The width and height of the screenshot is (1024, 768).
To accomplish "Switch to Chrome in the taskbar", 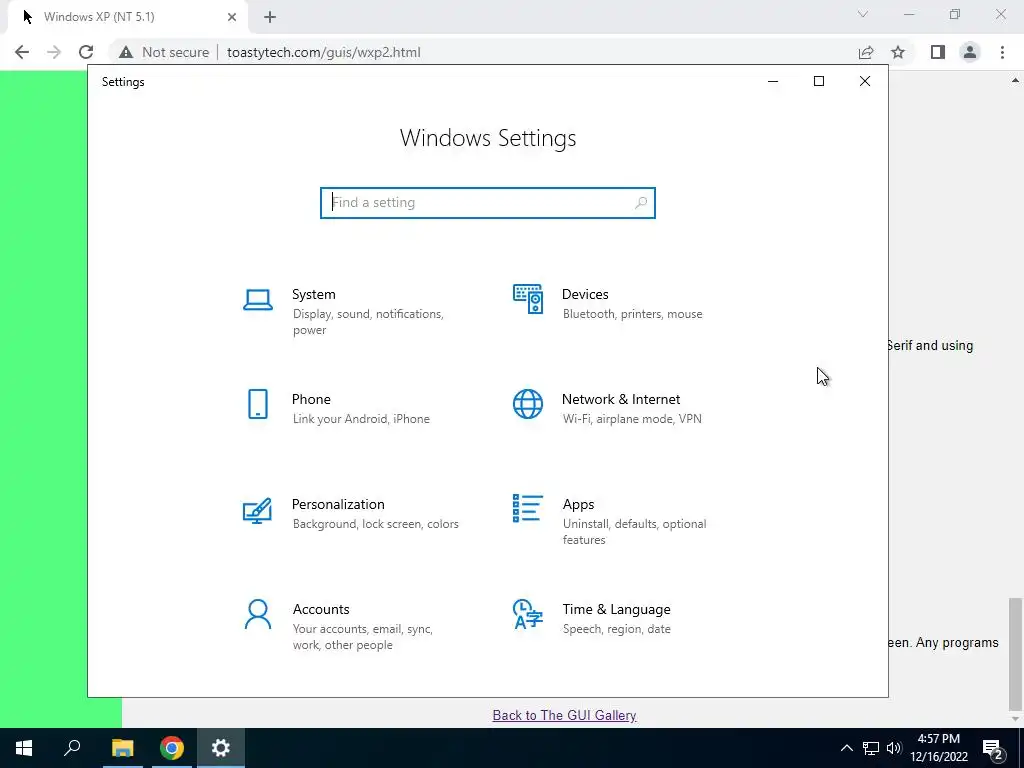I will (x=172, y=748).
